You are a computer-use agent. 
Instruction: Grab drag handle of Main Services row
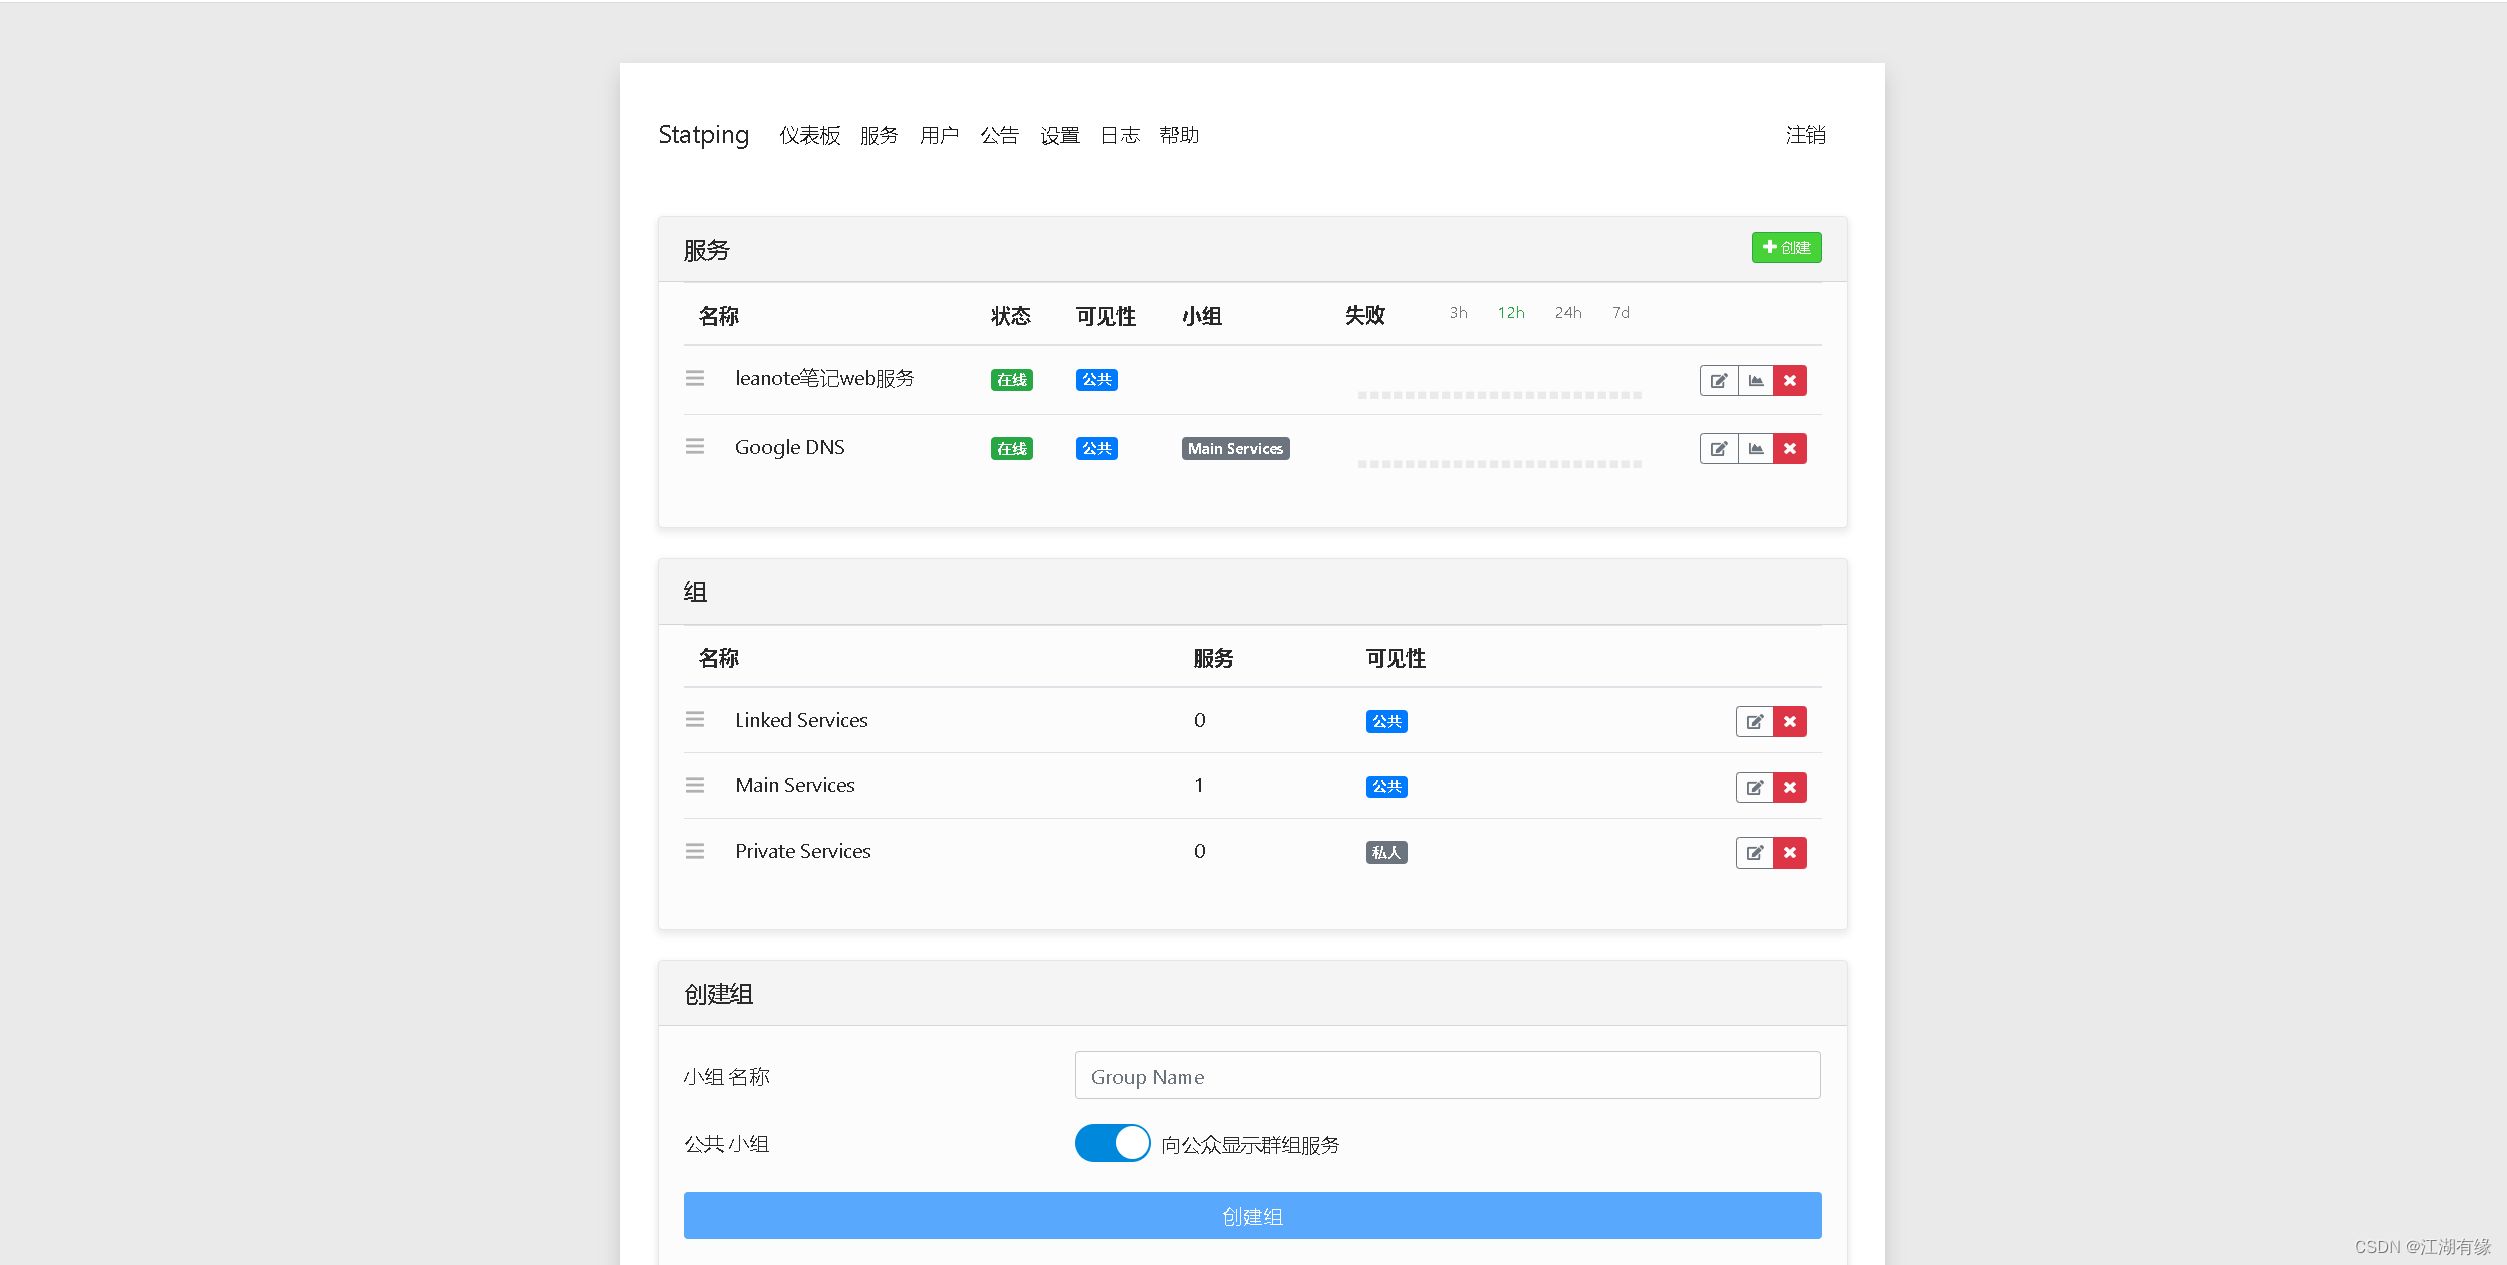tap(695, 785)
